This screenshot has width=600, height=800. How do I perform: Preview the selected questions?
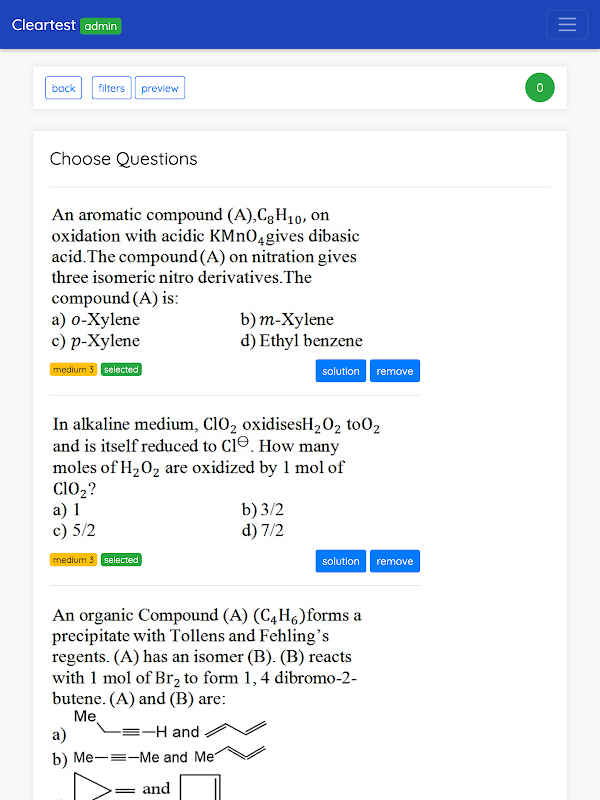click(160, 88)
